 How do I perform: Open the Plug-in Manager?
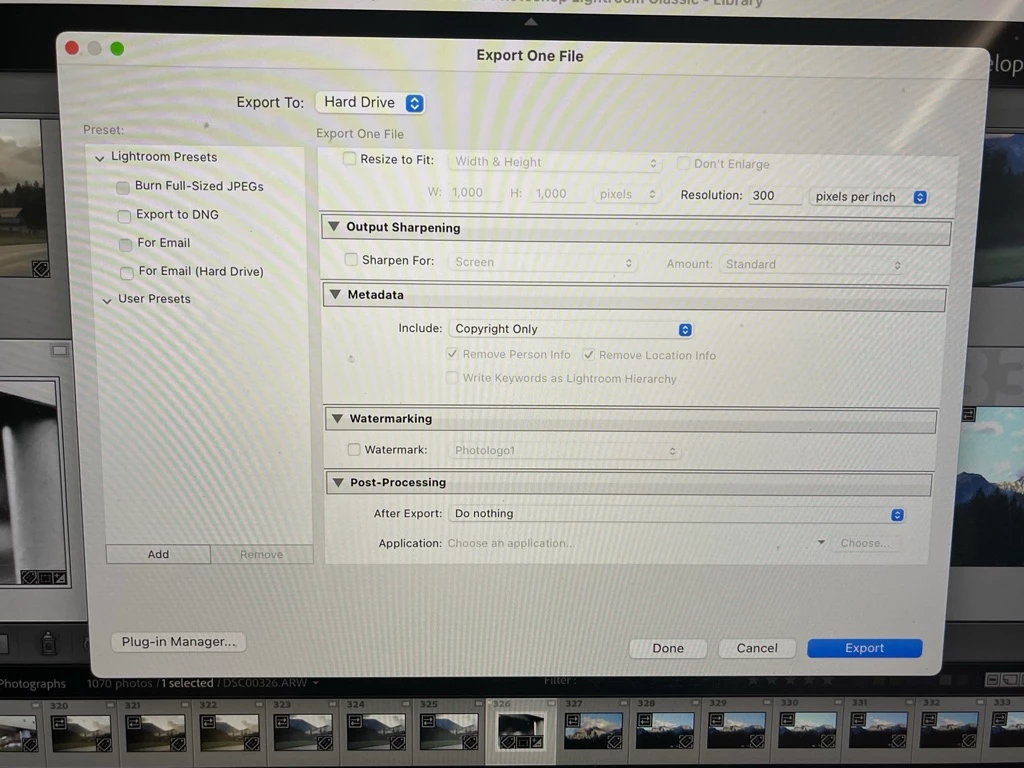pos(178,642)
